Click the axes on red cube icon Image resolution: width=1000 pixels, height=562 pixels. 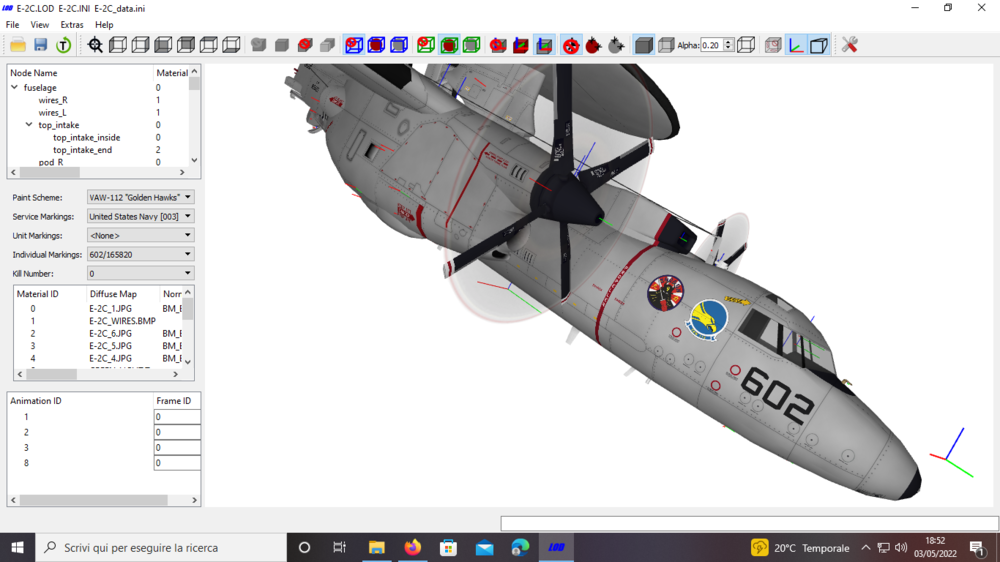(521, 45)
